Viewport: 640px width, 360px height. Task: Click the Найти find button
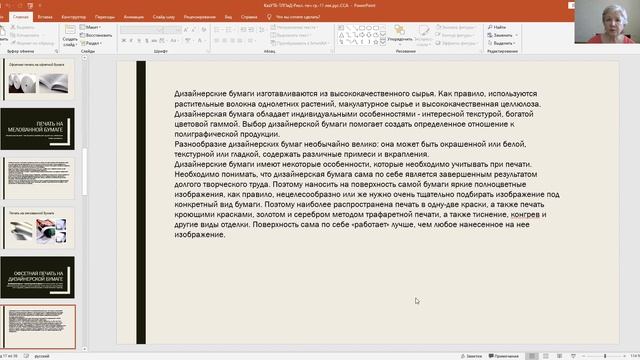point(497,27)
